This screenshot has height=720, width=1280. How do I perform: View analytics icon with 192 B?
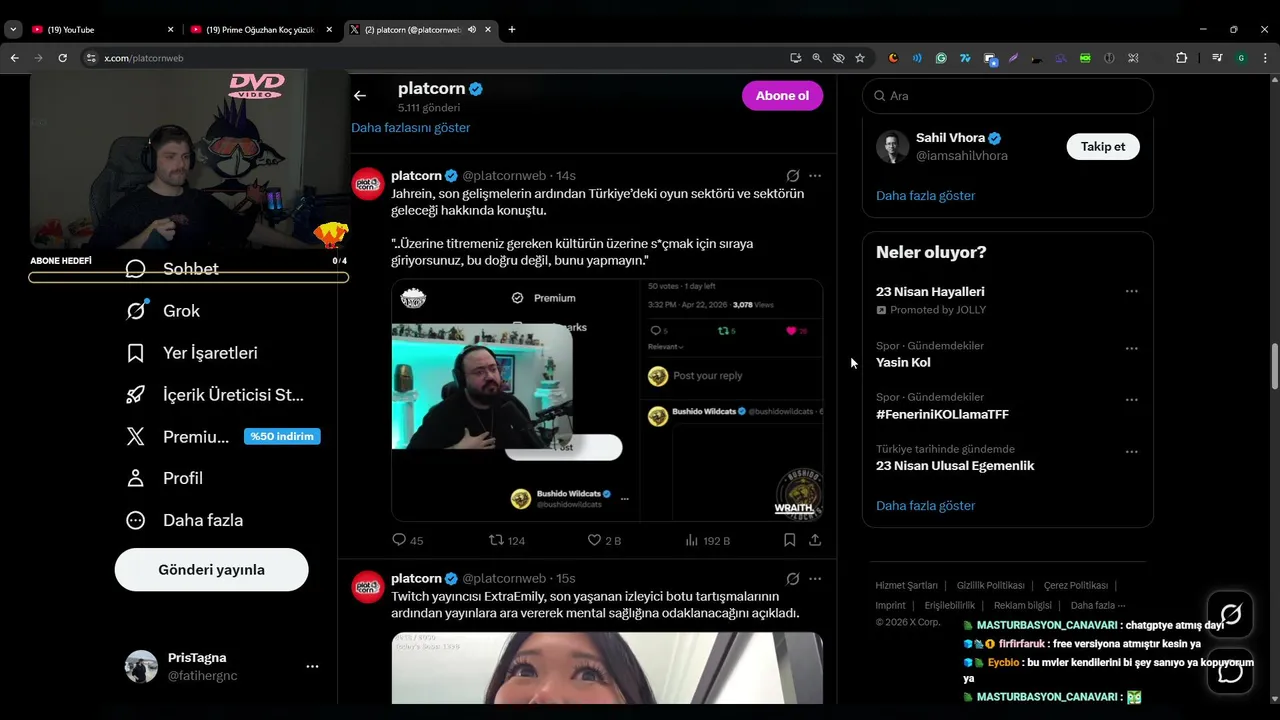691,540
